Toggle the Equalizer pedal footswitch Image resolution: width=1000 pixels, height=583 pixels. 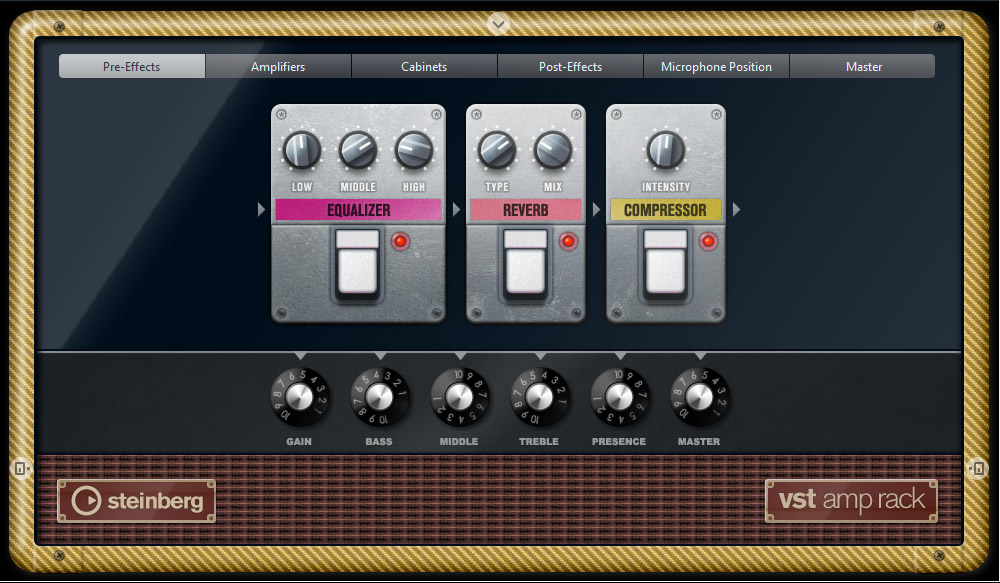(358, 264)
